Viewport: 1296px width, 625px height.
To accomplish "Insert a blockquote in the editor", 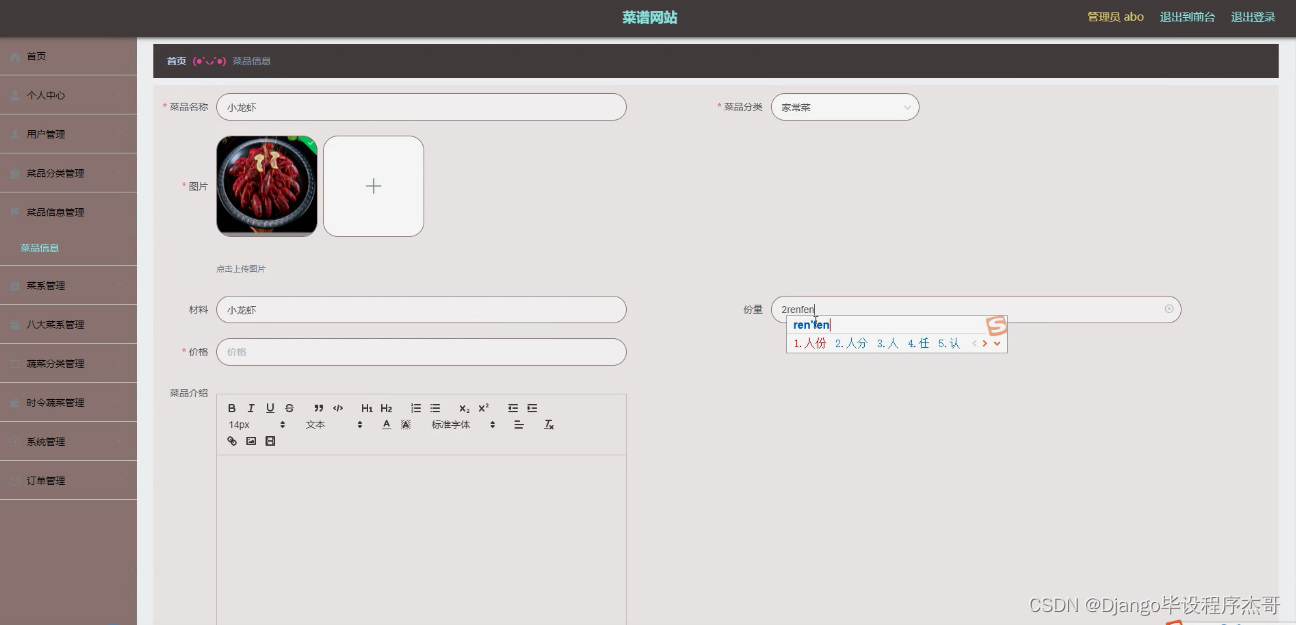I will (319, 408).
